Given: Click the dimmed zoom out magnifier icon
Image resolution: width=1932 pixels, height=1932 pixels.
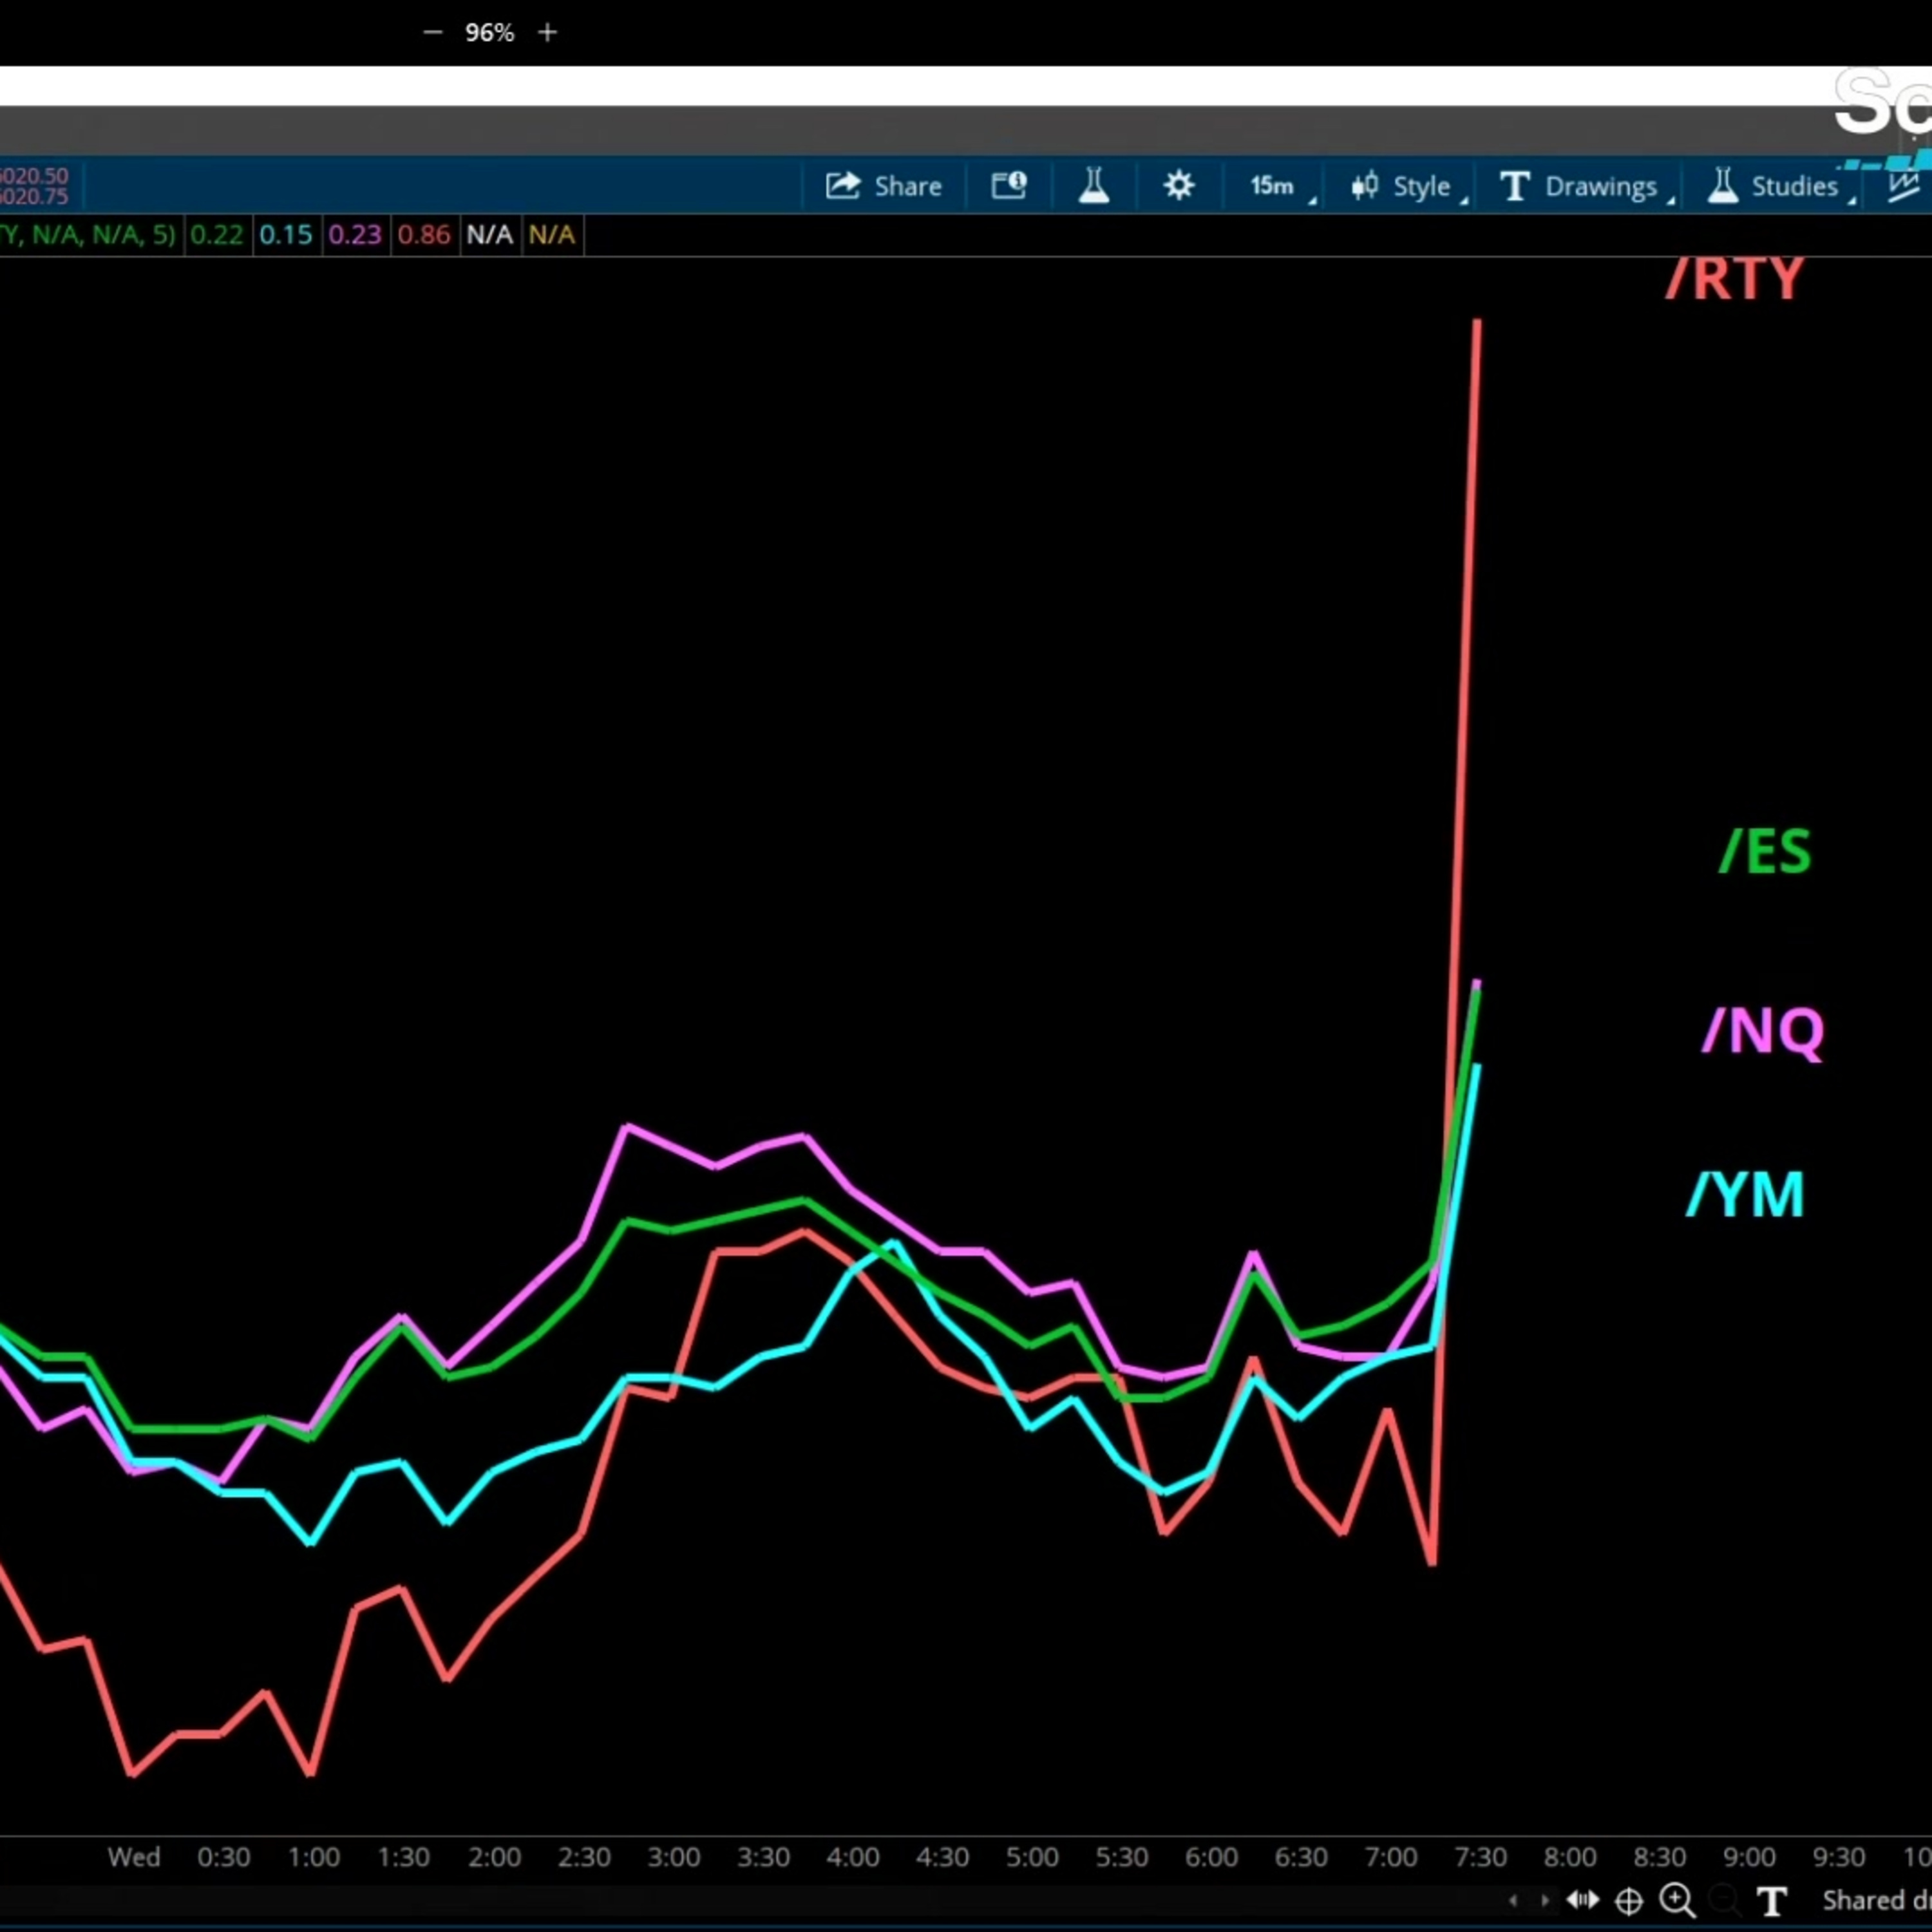Looking at the screenshot, I should click(1724, 1900).
